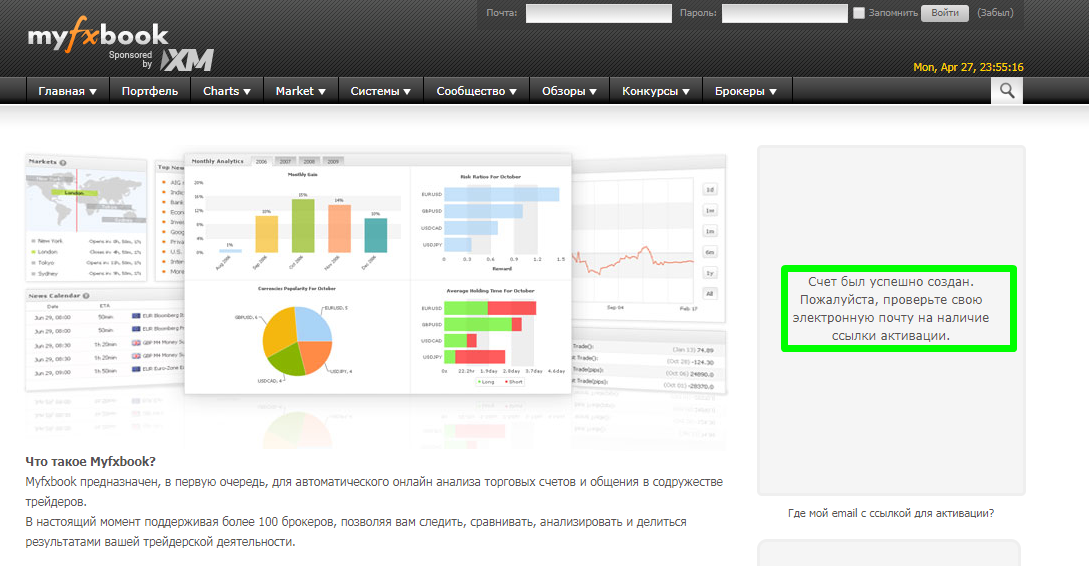Go to the Портфель page

149,91
